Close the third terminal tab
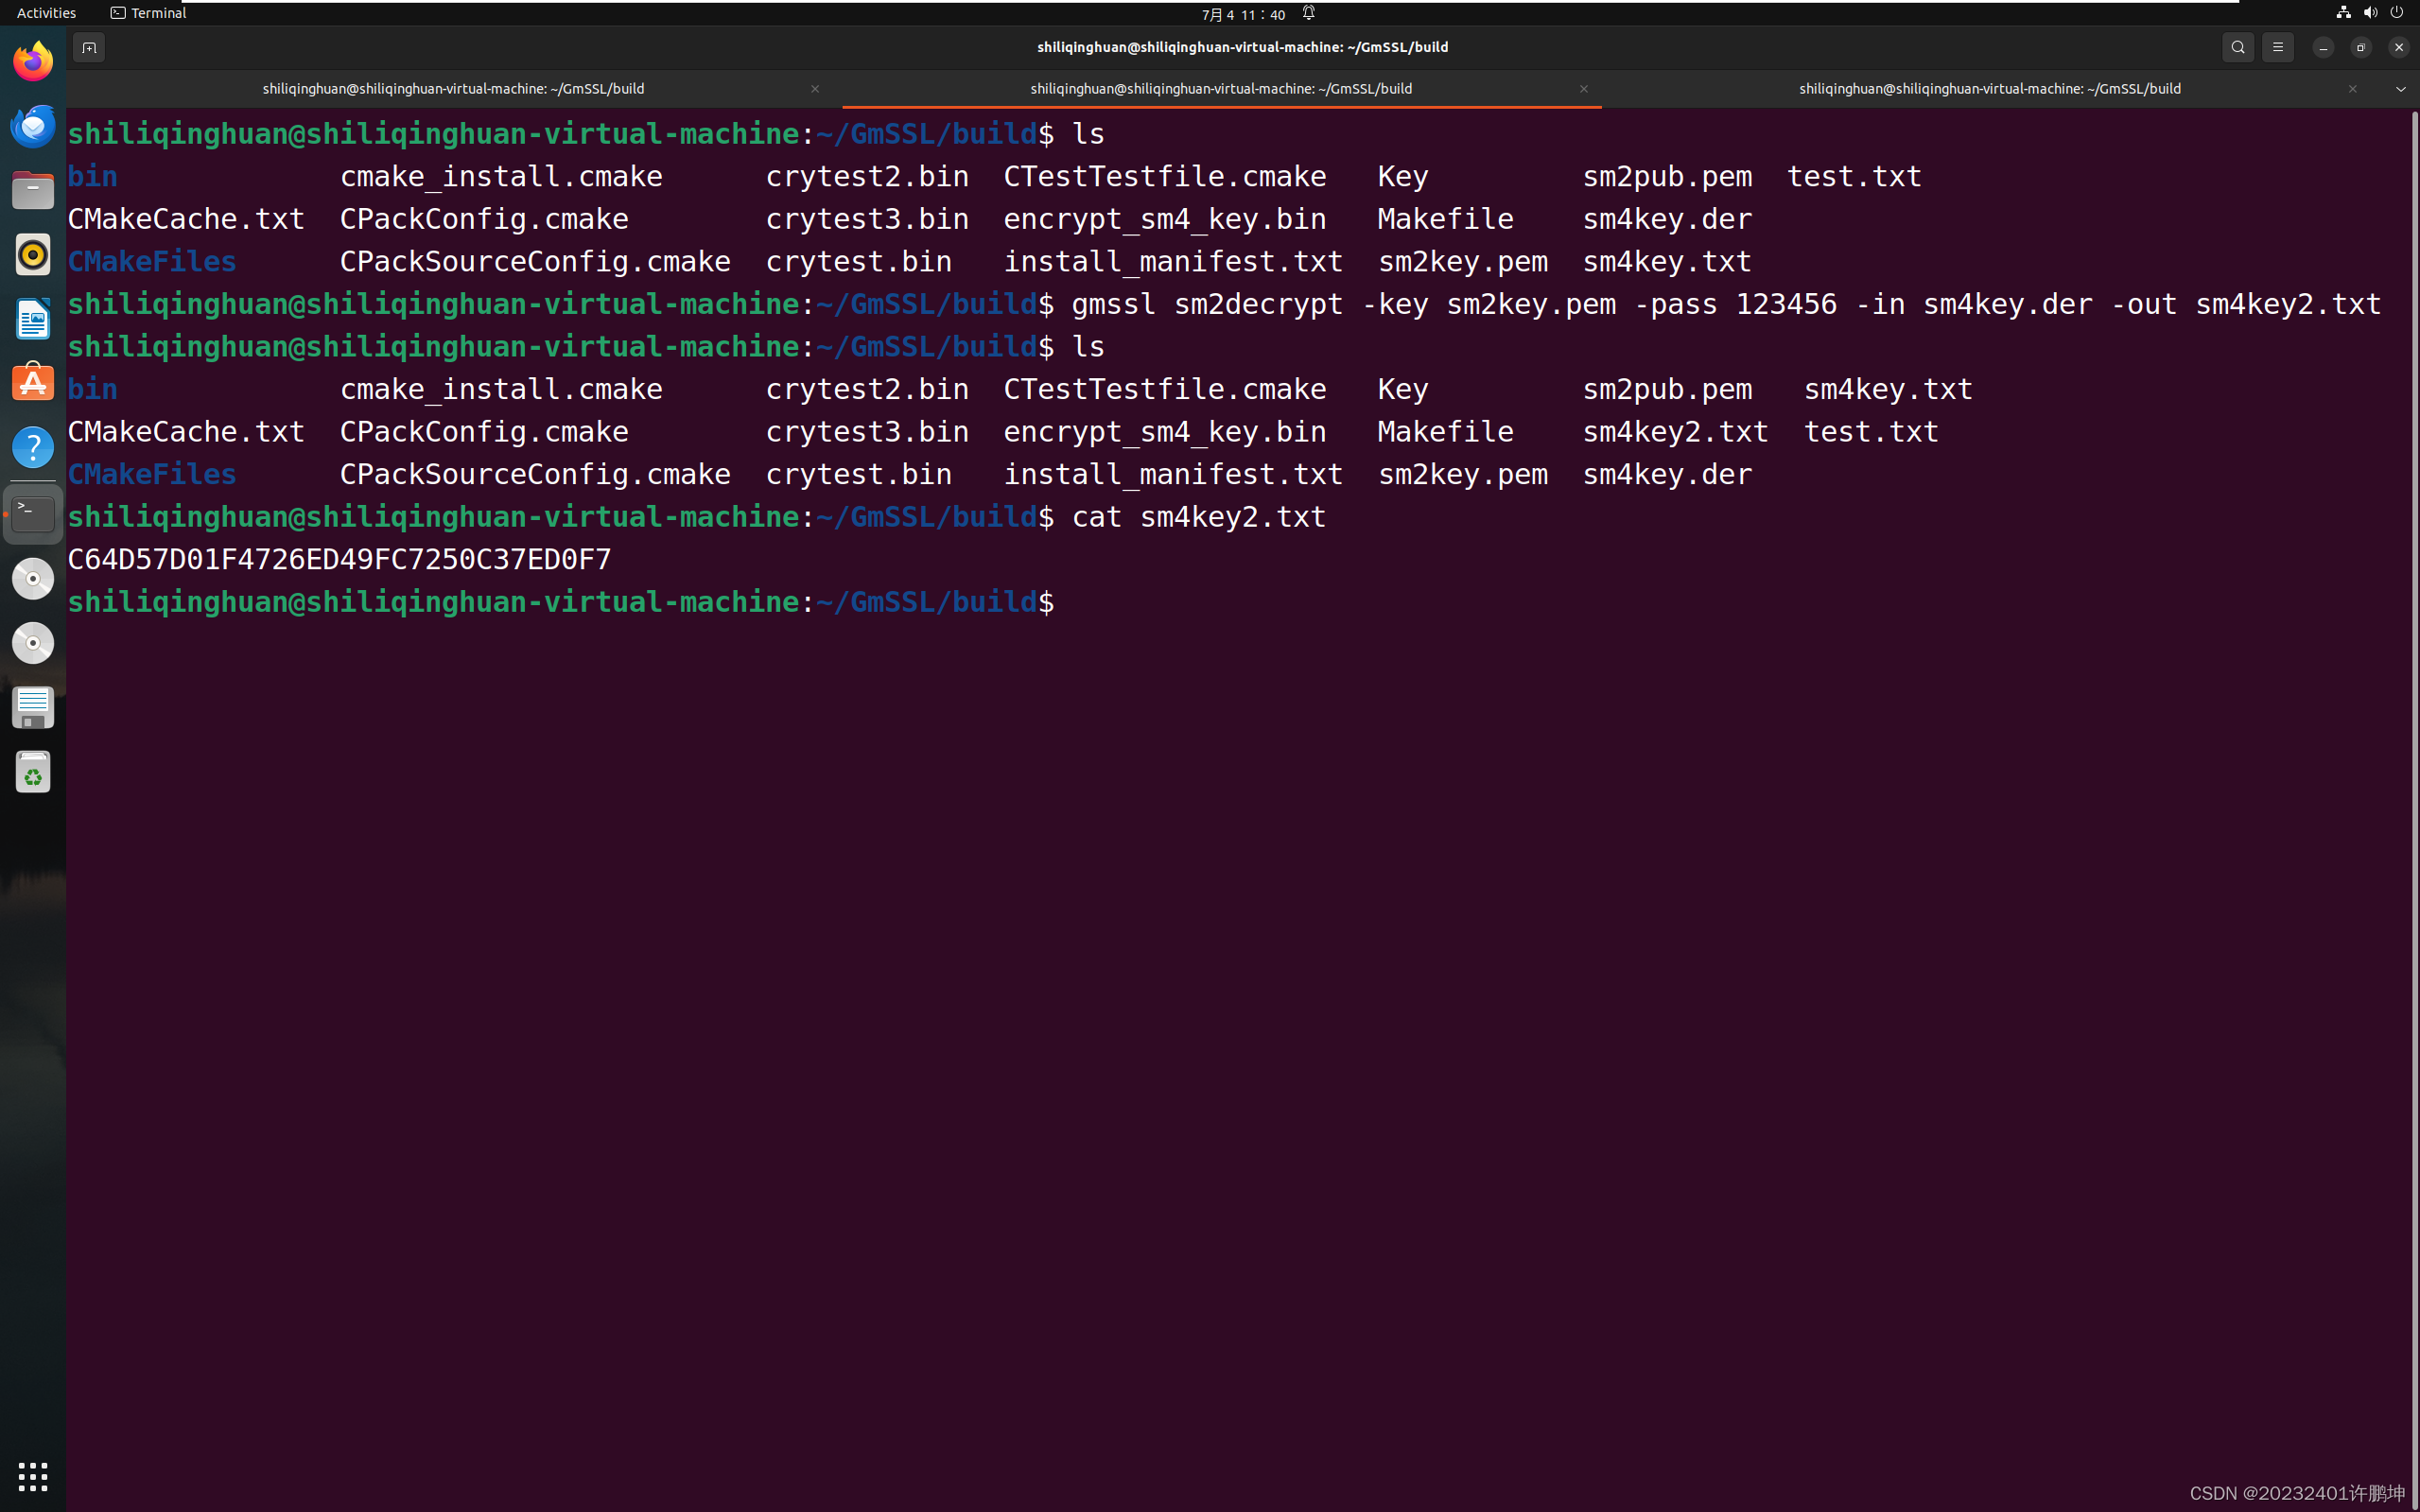This screenshot has height=1512, width=2420. click(x=2353, y=89)
